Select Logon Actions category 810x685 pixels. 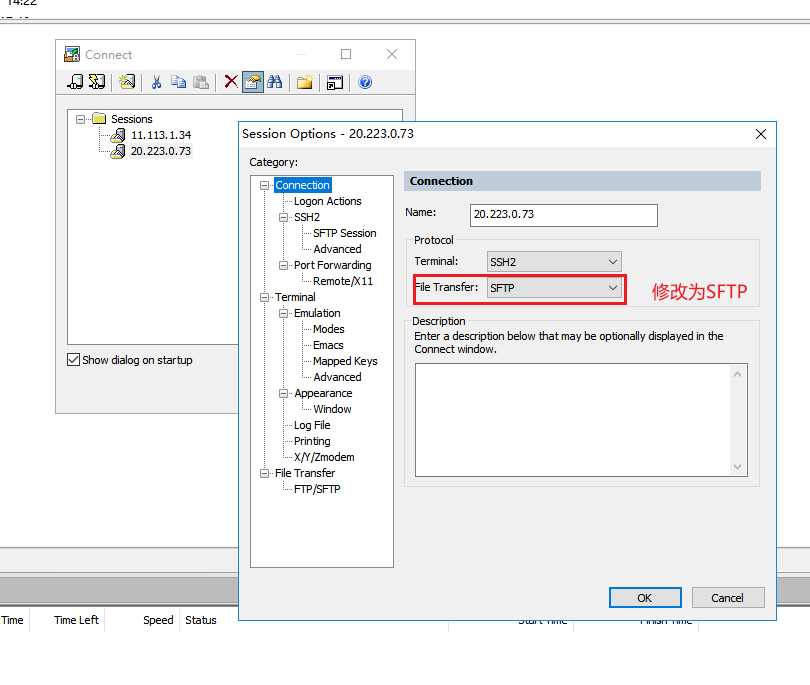click(x=328, y=201)
